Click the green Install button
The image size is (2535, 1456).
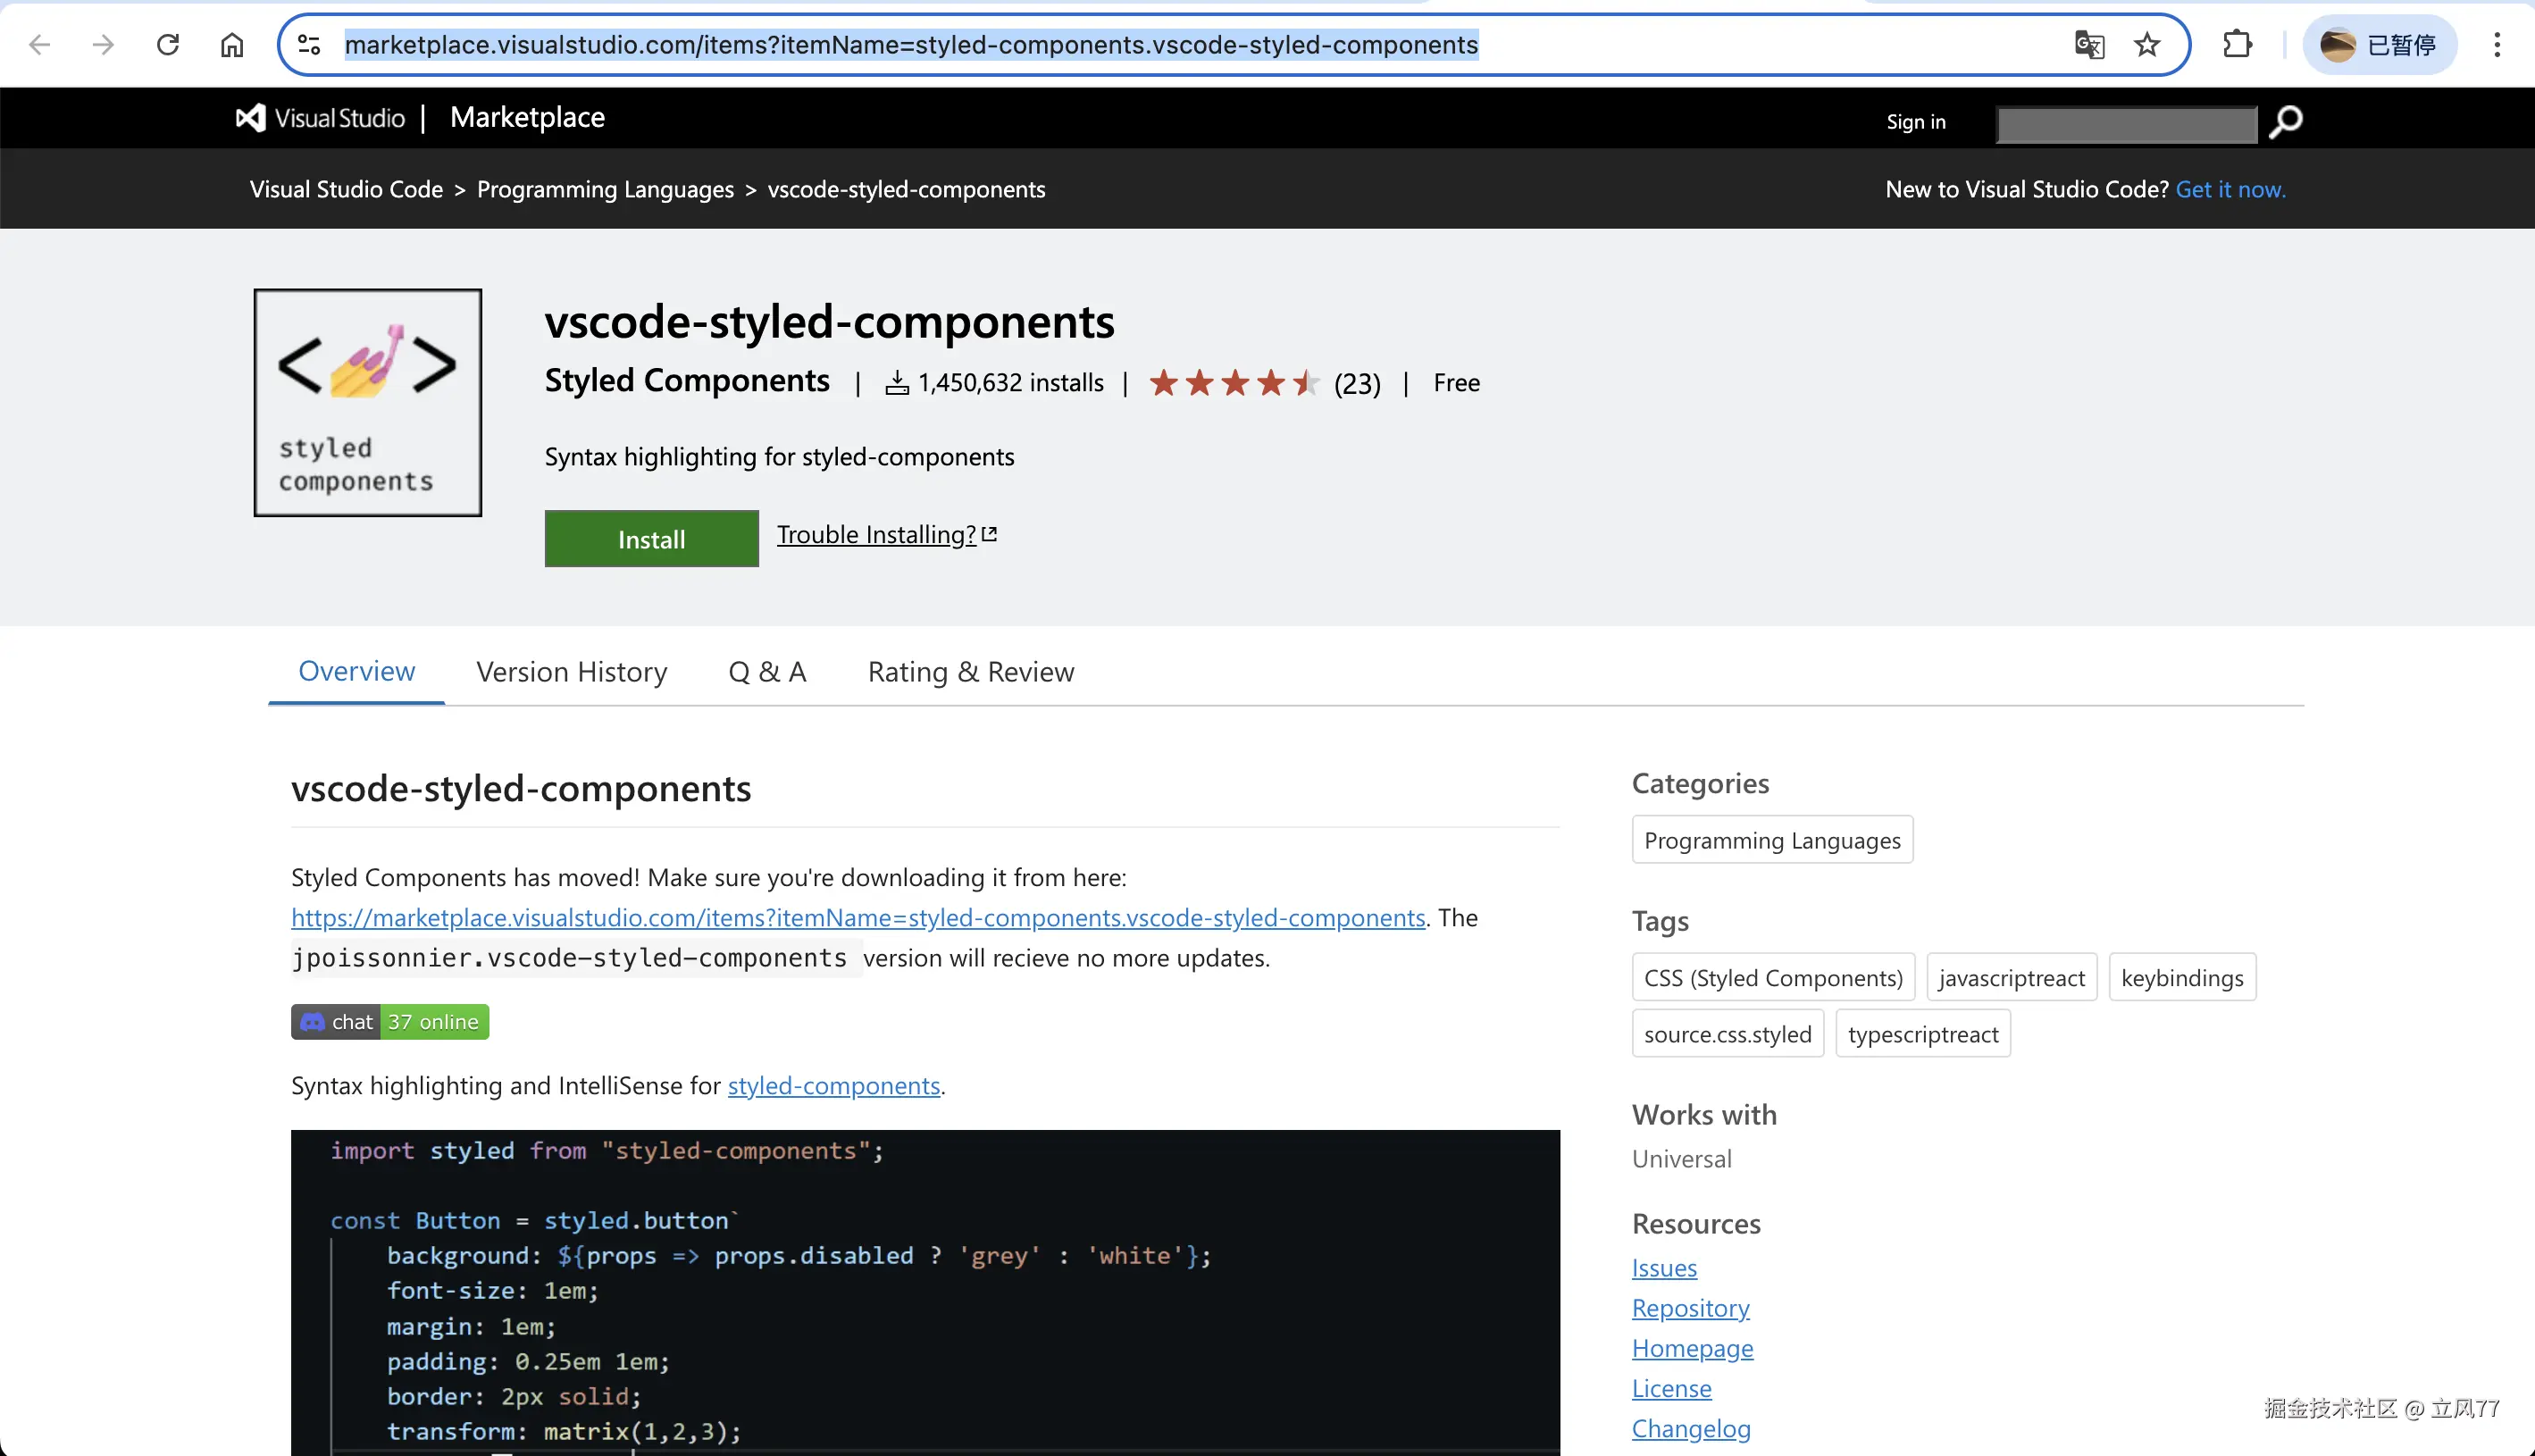[x=652, y=539]
